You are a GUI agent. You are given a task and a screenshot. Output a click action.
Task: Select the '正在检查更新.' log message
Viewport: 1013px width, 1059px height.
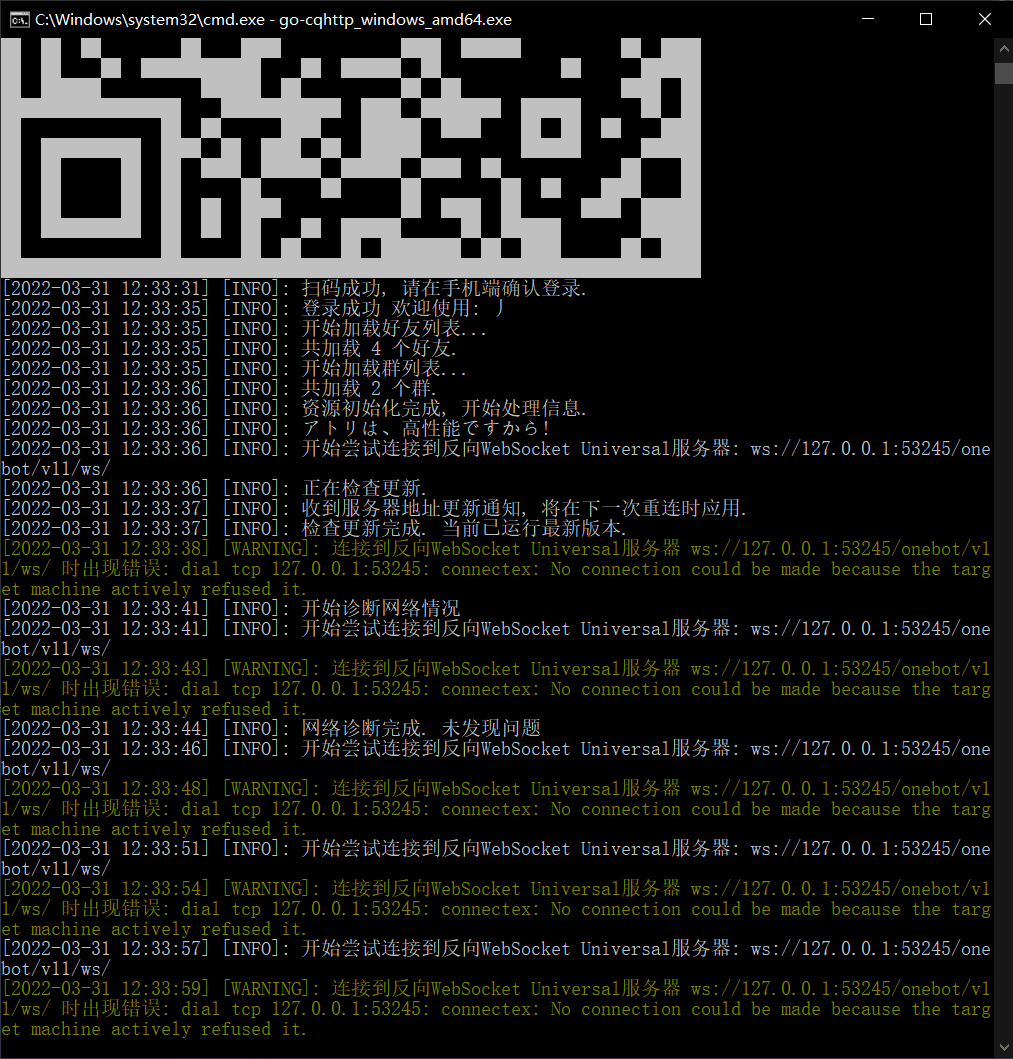(364, 488)
